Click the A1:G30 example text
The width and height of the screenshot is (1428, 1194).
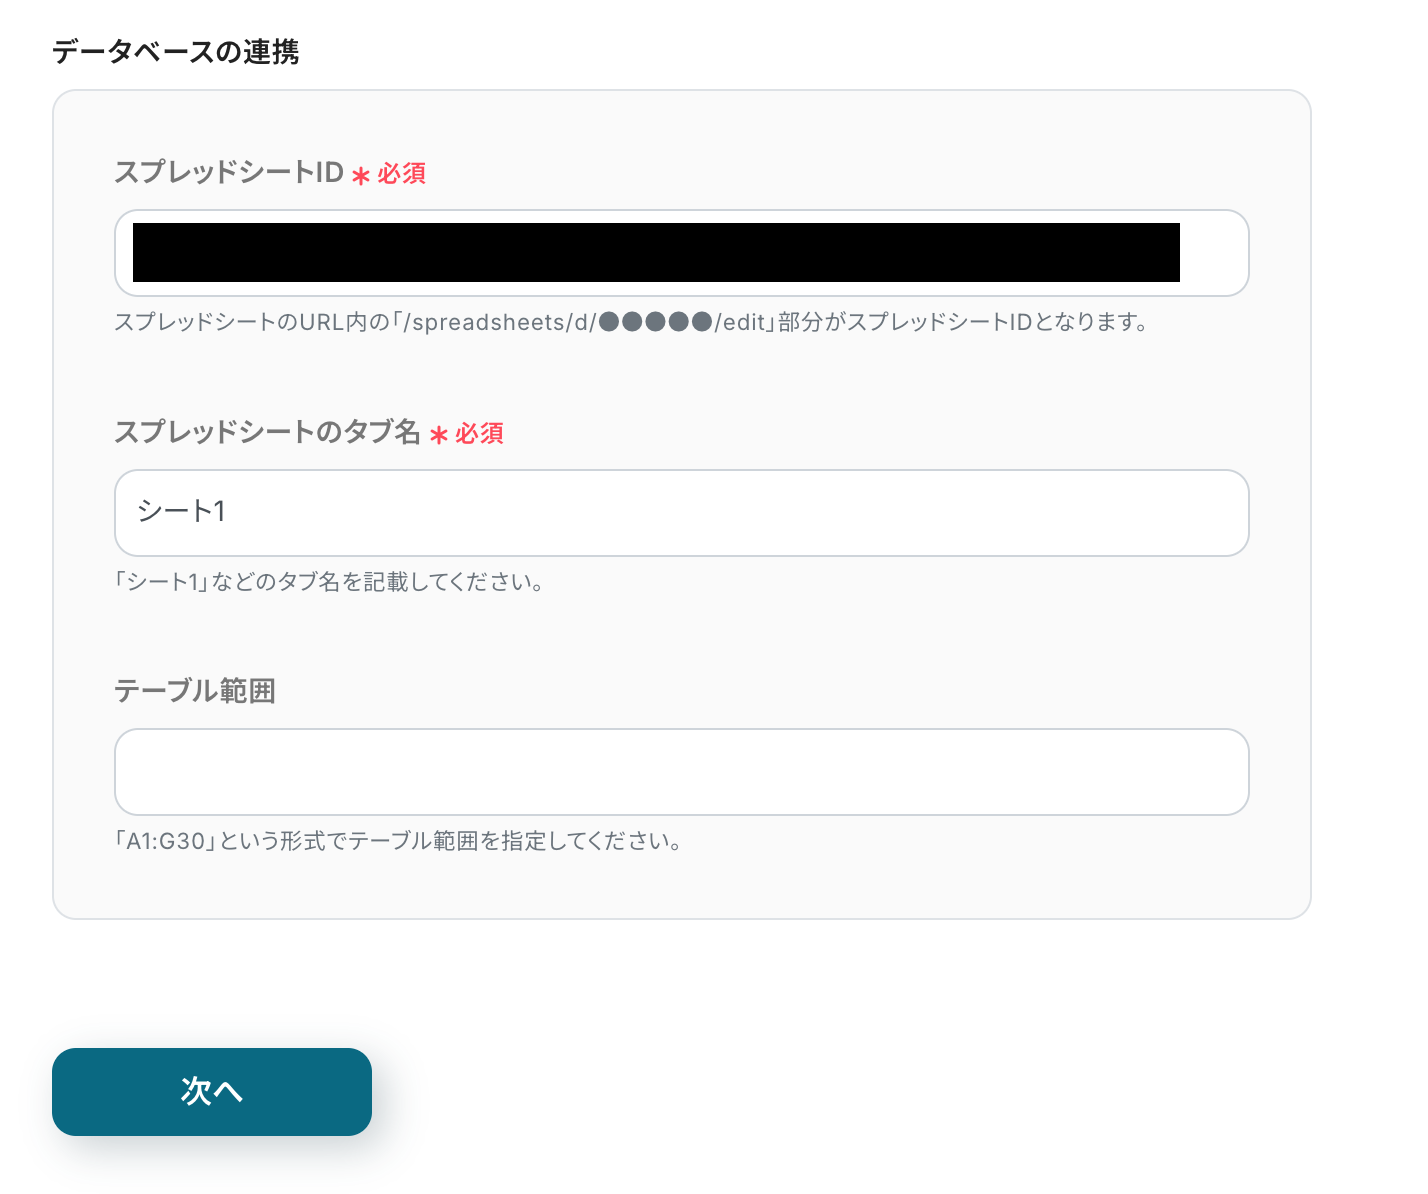tap(165, 841)
